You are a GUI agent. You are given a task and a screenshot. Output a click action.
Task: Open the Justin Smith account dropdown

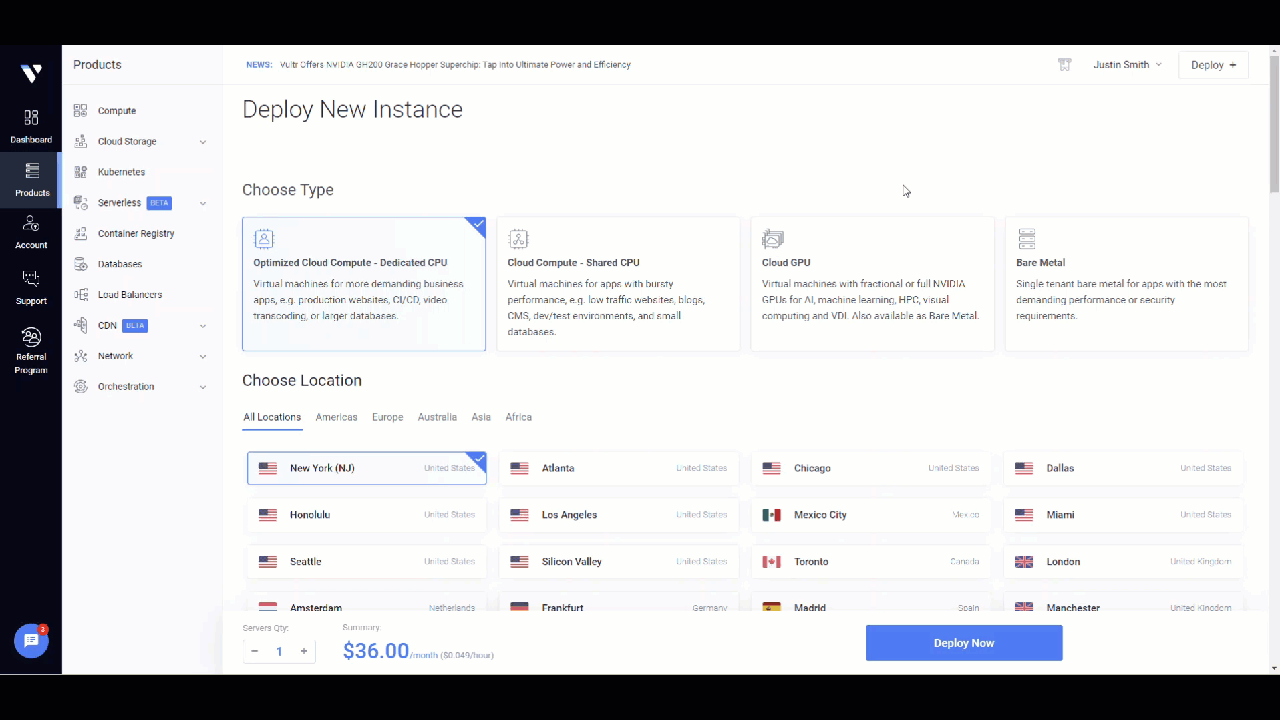[1127, 65]
